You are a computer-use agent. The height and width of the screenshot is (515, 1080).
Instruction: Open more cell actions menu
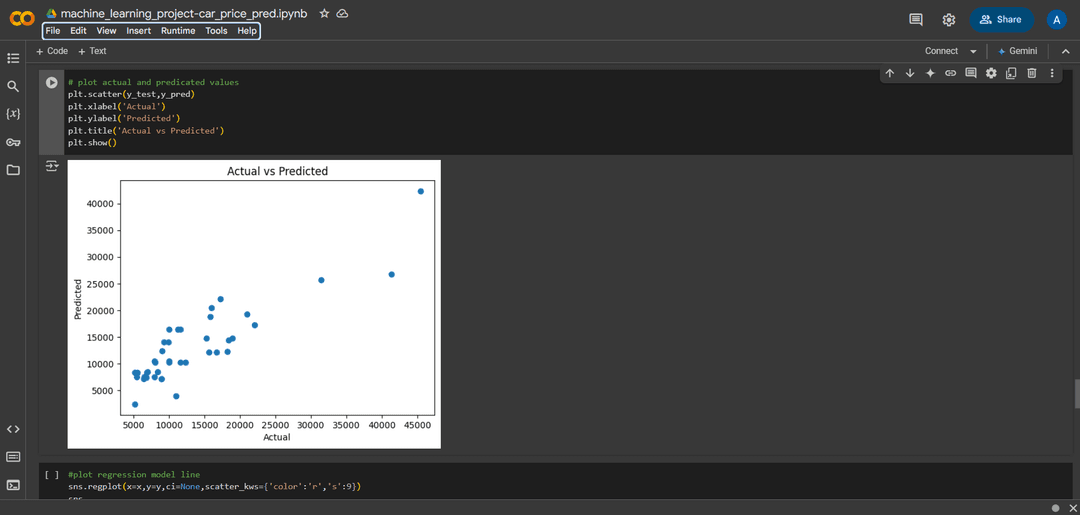[x=1052, y=73]
